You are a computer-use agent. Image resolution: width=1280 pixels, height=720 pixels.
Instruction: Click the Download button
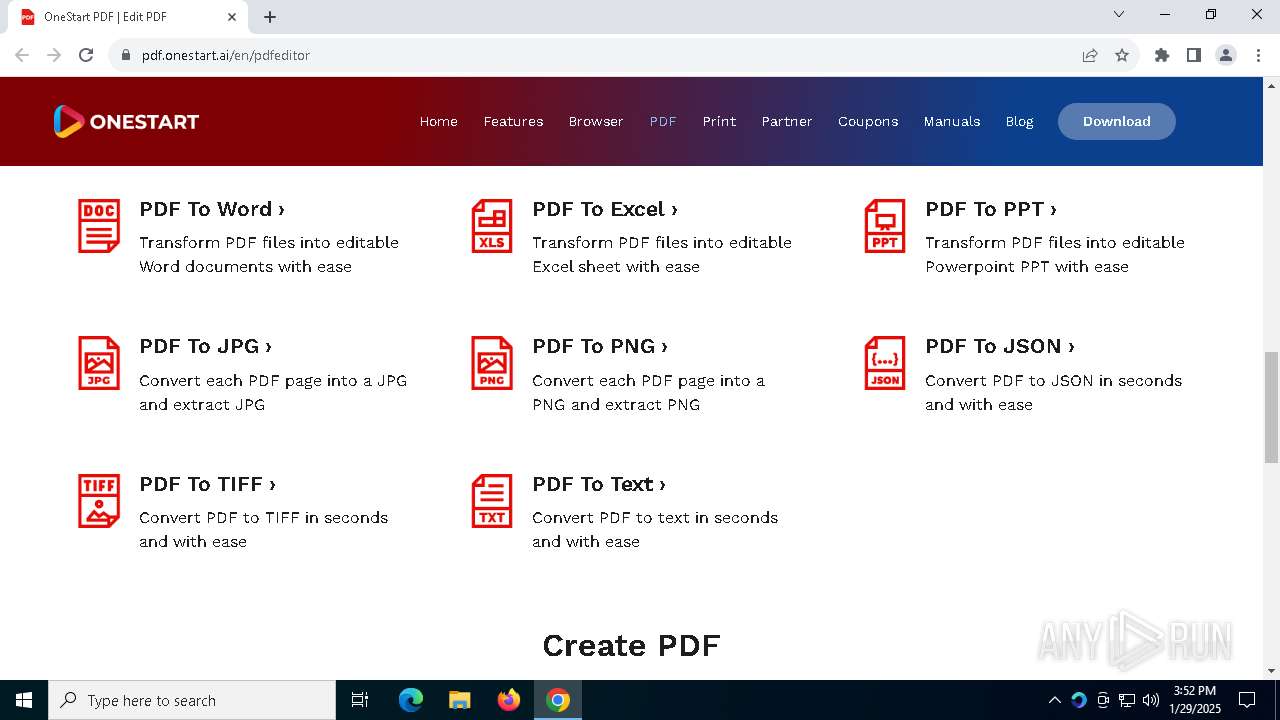click(x=1117, y=121)
